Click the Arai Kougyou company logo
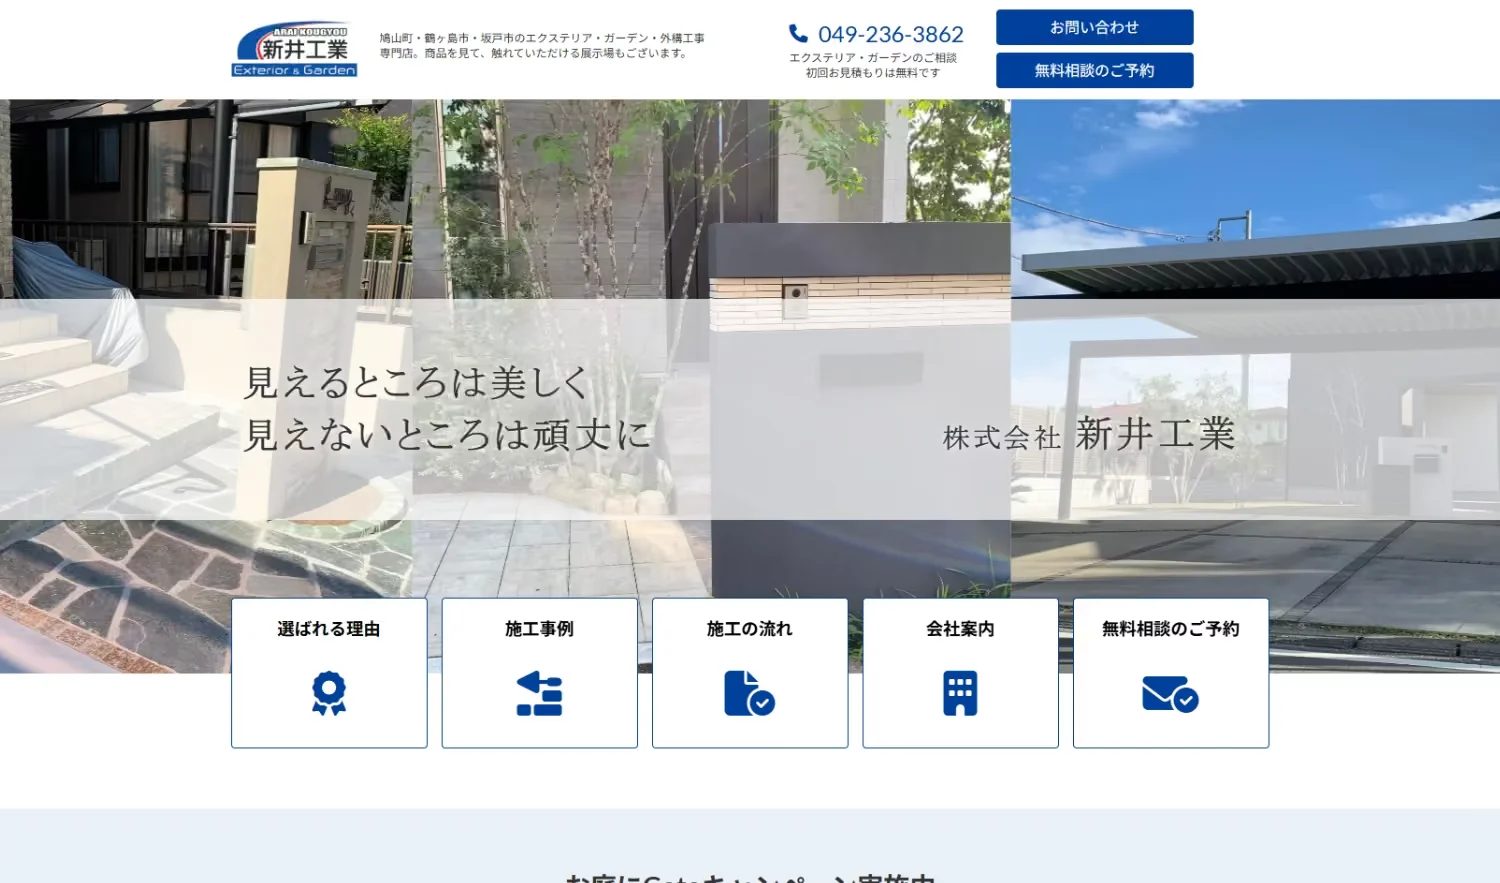Image resolution: width=1500 pixels, height=883 pixels. (x=294, y=49)
